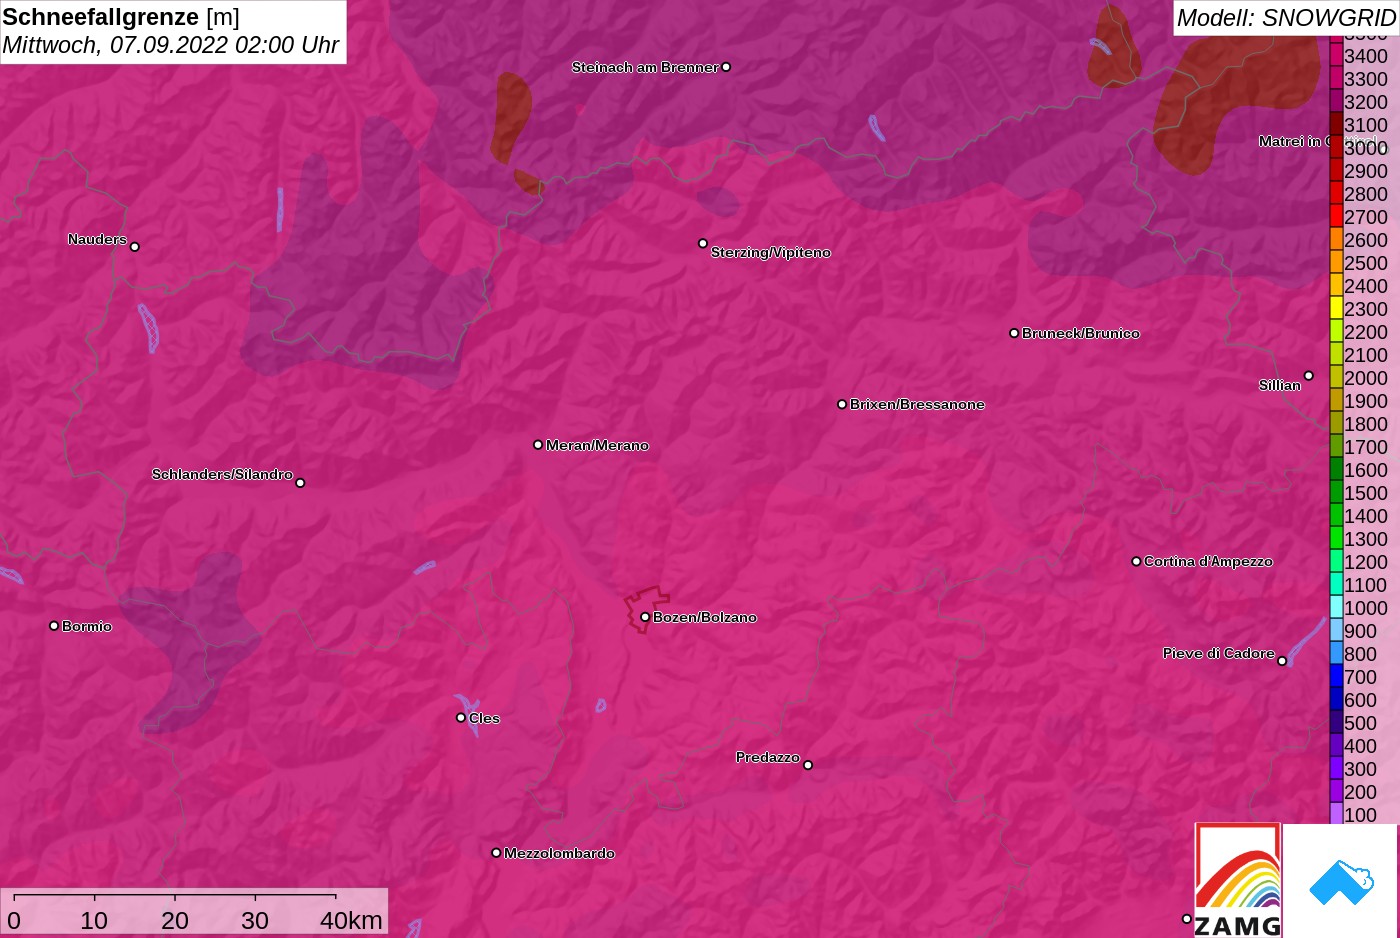Screen dimensions: 1400x938
Task: Click the ZAMG logo
Action: [x=1238, y=880]
